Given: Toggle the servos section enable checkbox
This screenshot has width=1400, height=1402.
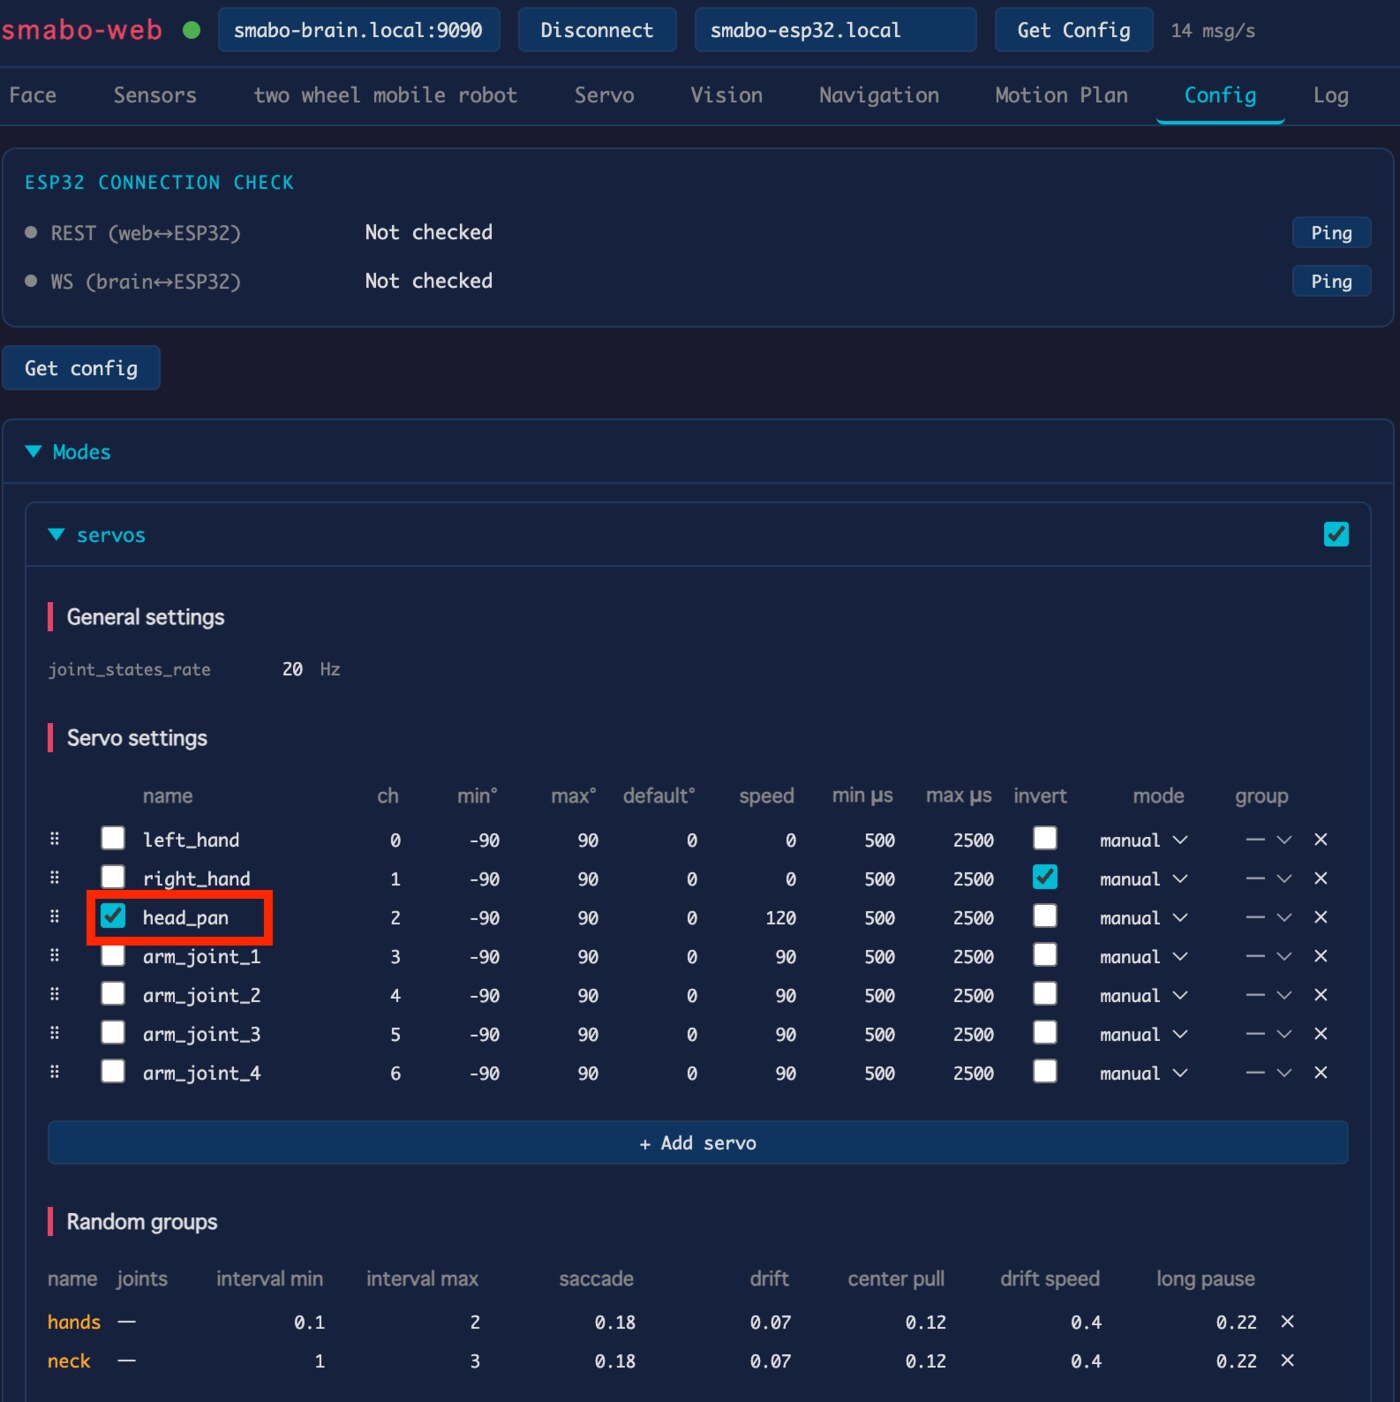Looking at the screenshot, I should (x=1336, y=535).
